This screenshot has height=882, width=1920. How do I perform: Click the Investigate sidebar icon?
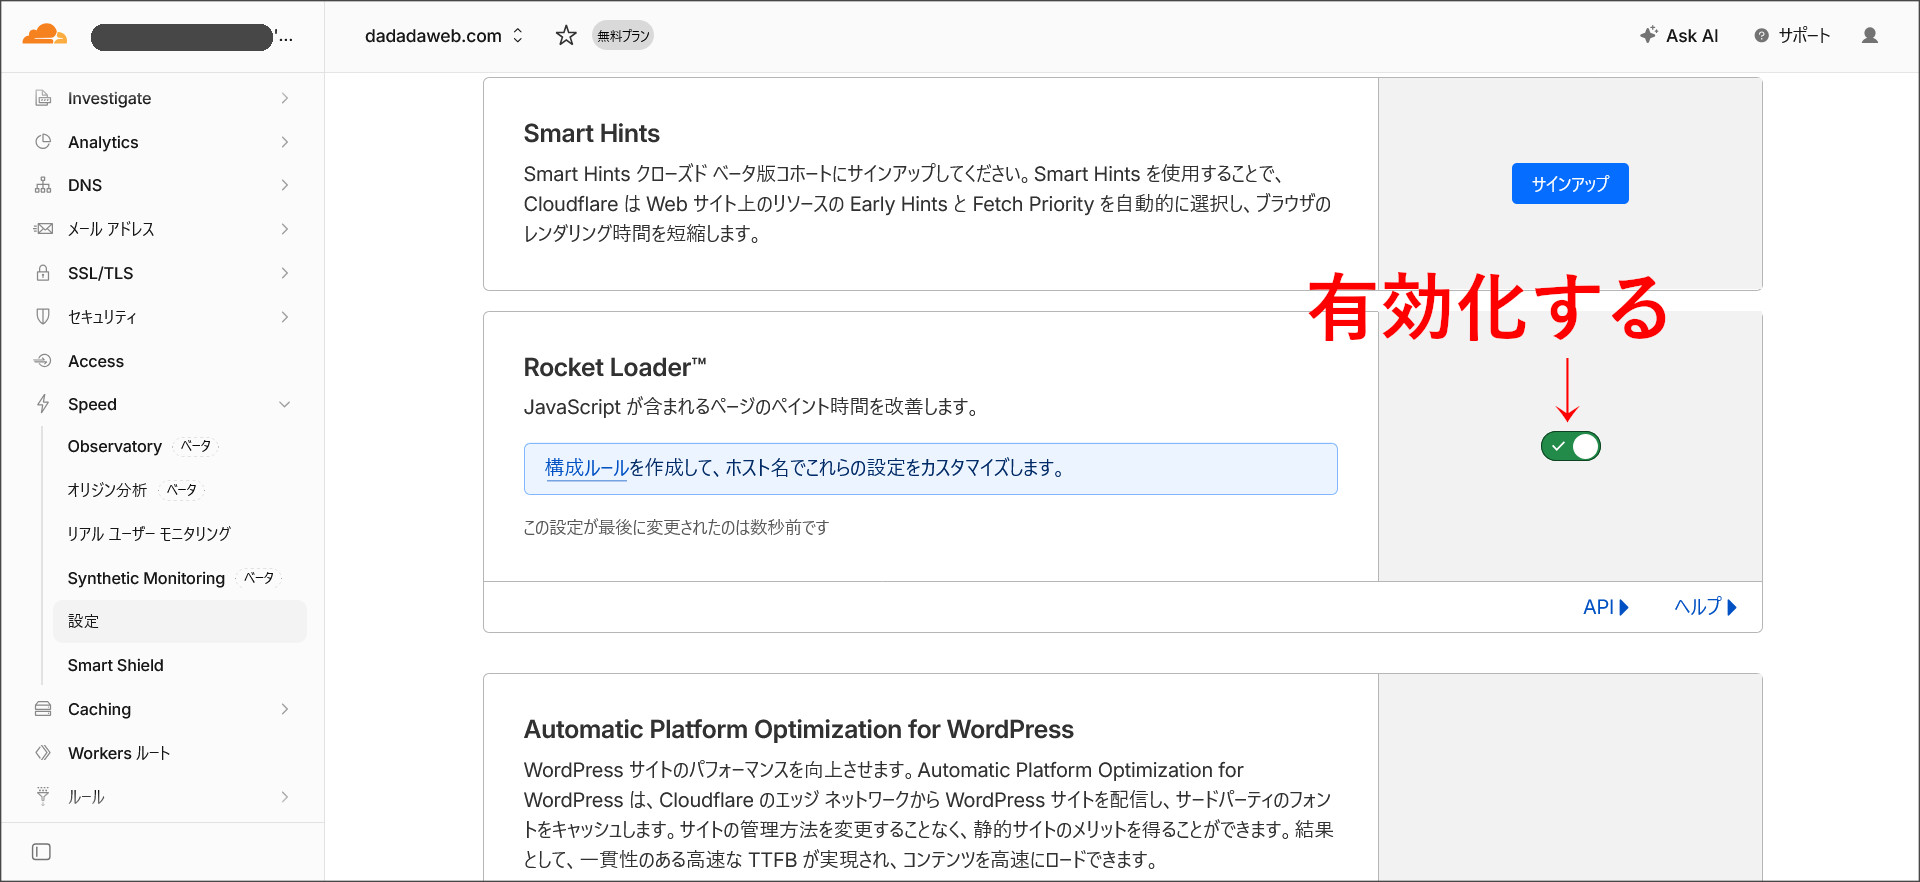point(43,98)
